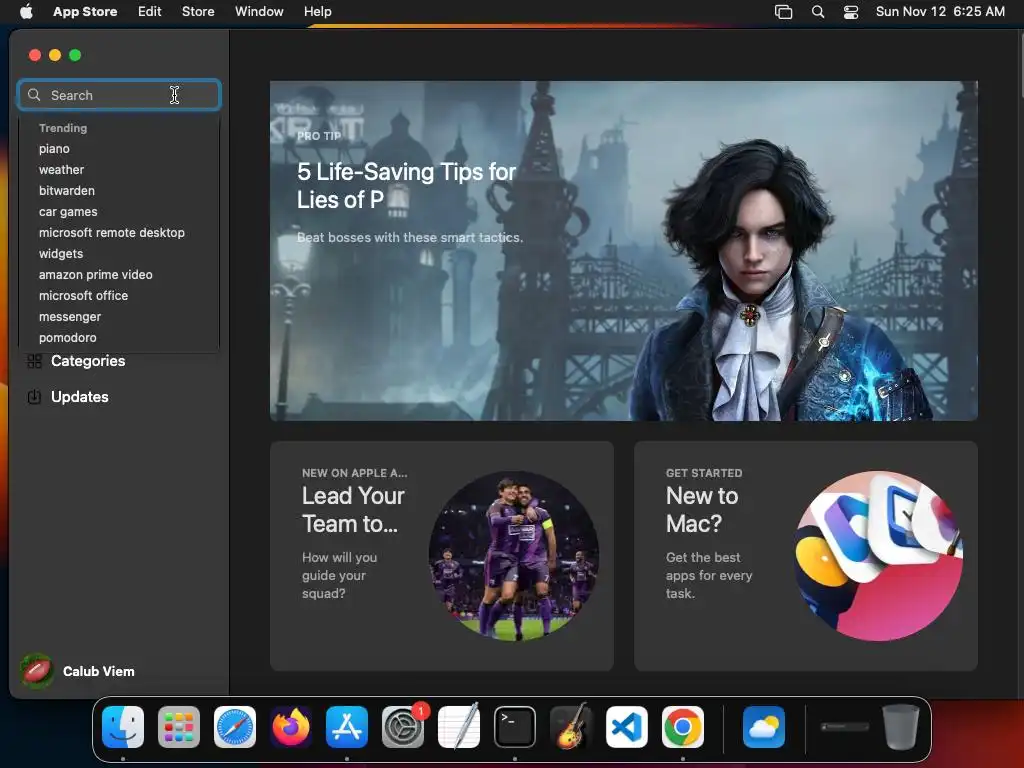Choose 'pomodoro' from trending list

(67, 338)
